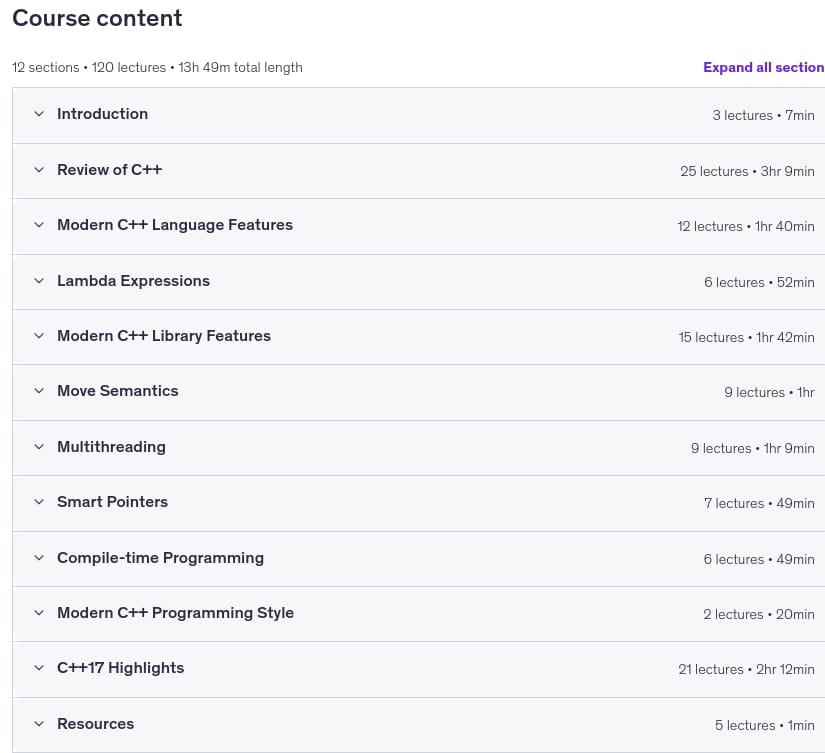Click Expand all sections link
The image size is (825, 753).
point(763,67)
